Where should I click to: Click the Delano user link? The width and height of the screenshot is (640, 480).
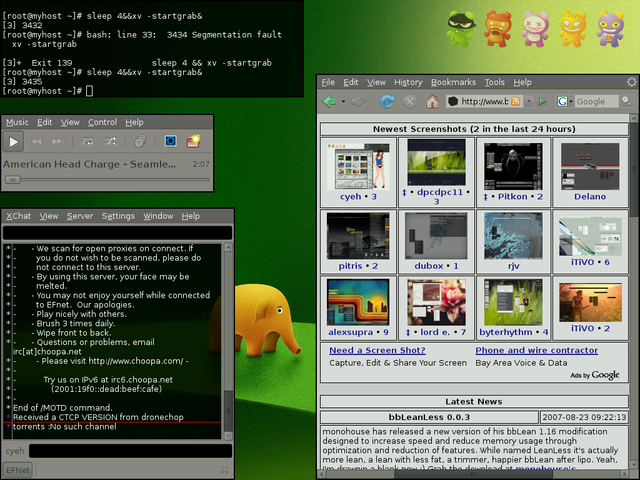(x=590, y=197)
